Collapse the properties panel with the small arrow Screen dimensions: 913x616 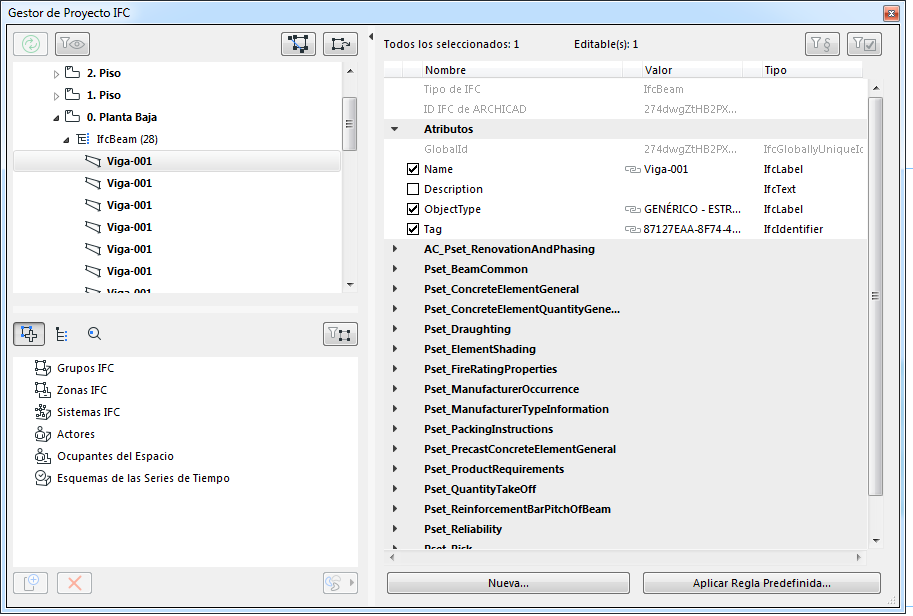(371, 37)
